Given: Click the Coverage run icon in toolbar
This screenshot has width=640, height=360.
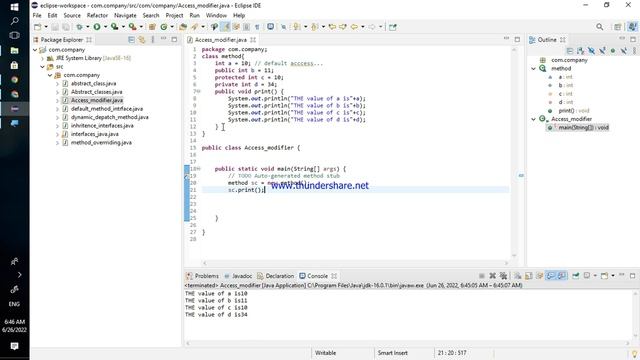Looking at the screenshot, I should click(115, 27).
